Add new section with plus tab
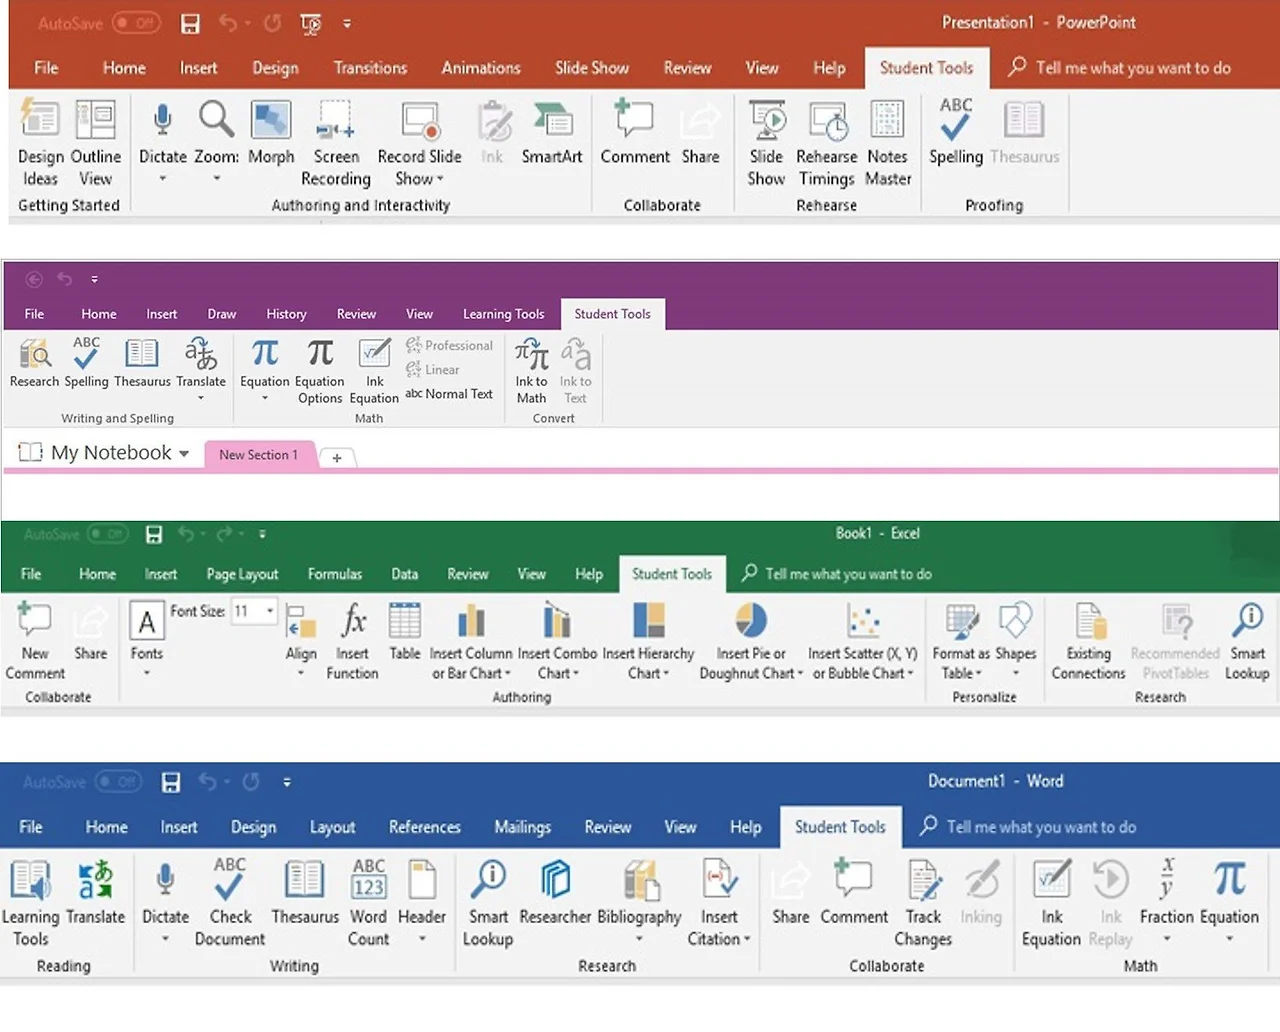The width and height of the screenshot is (1280, 1032). pos(337,457)
